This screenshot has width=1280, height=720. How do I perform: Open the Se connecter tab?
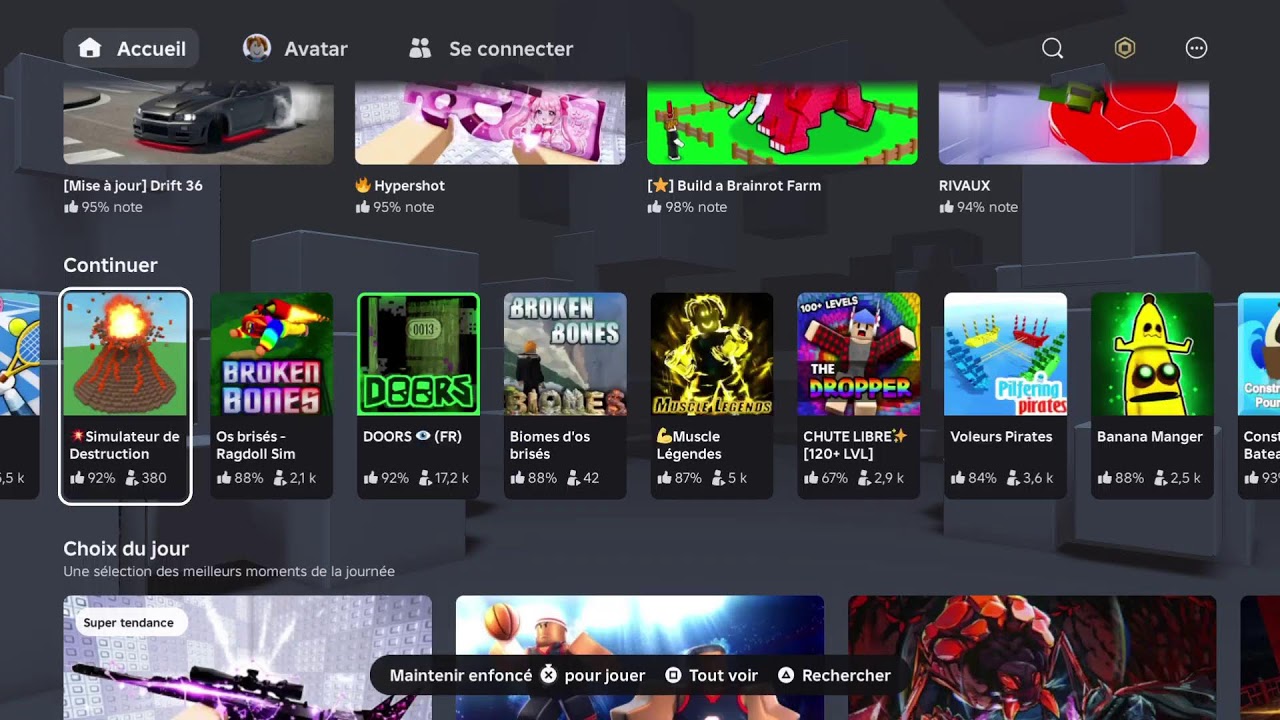[491, 48]
